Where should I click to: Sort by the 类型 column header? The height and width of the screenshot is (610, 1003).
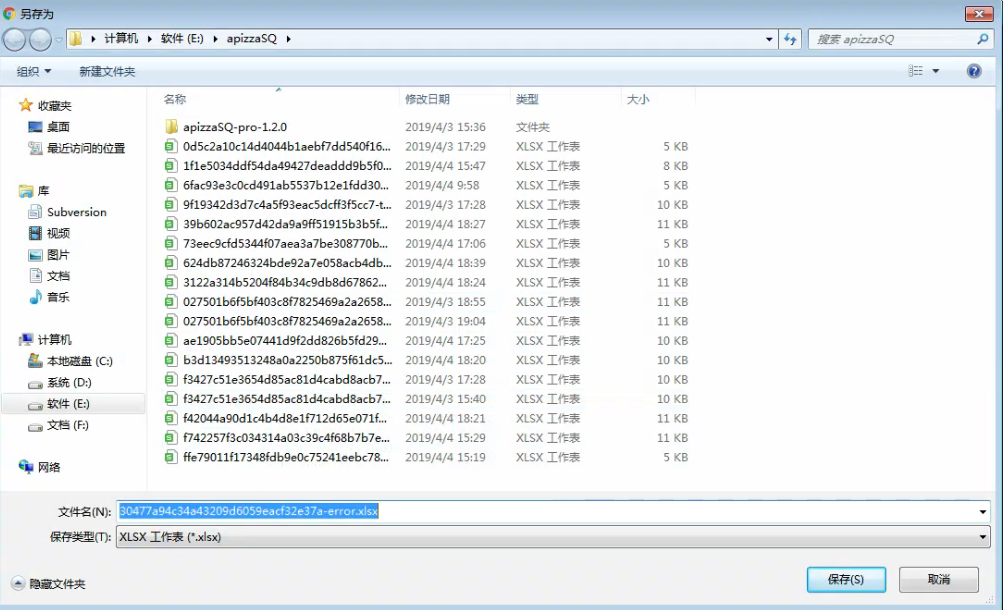pyautogui.click(x=527, y=99)
